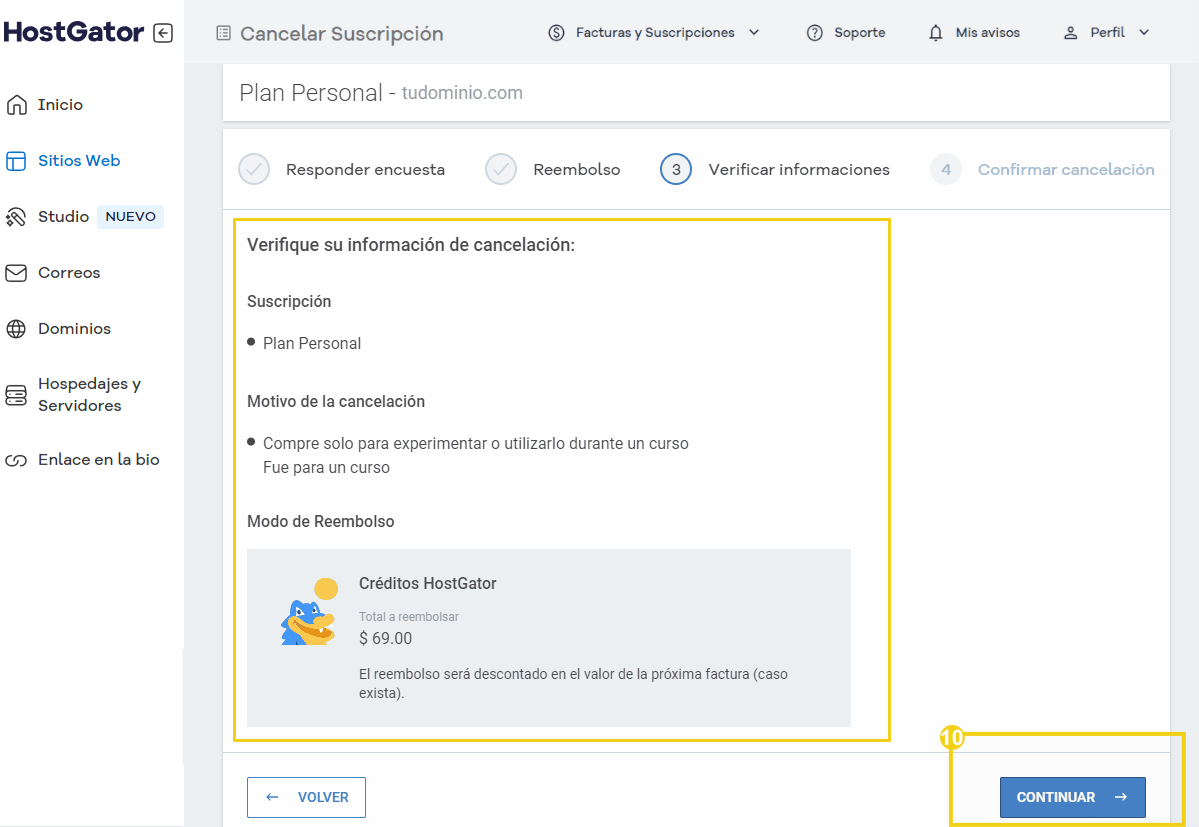Click the Cancelar Suscripción page title

coord(342,34)
